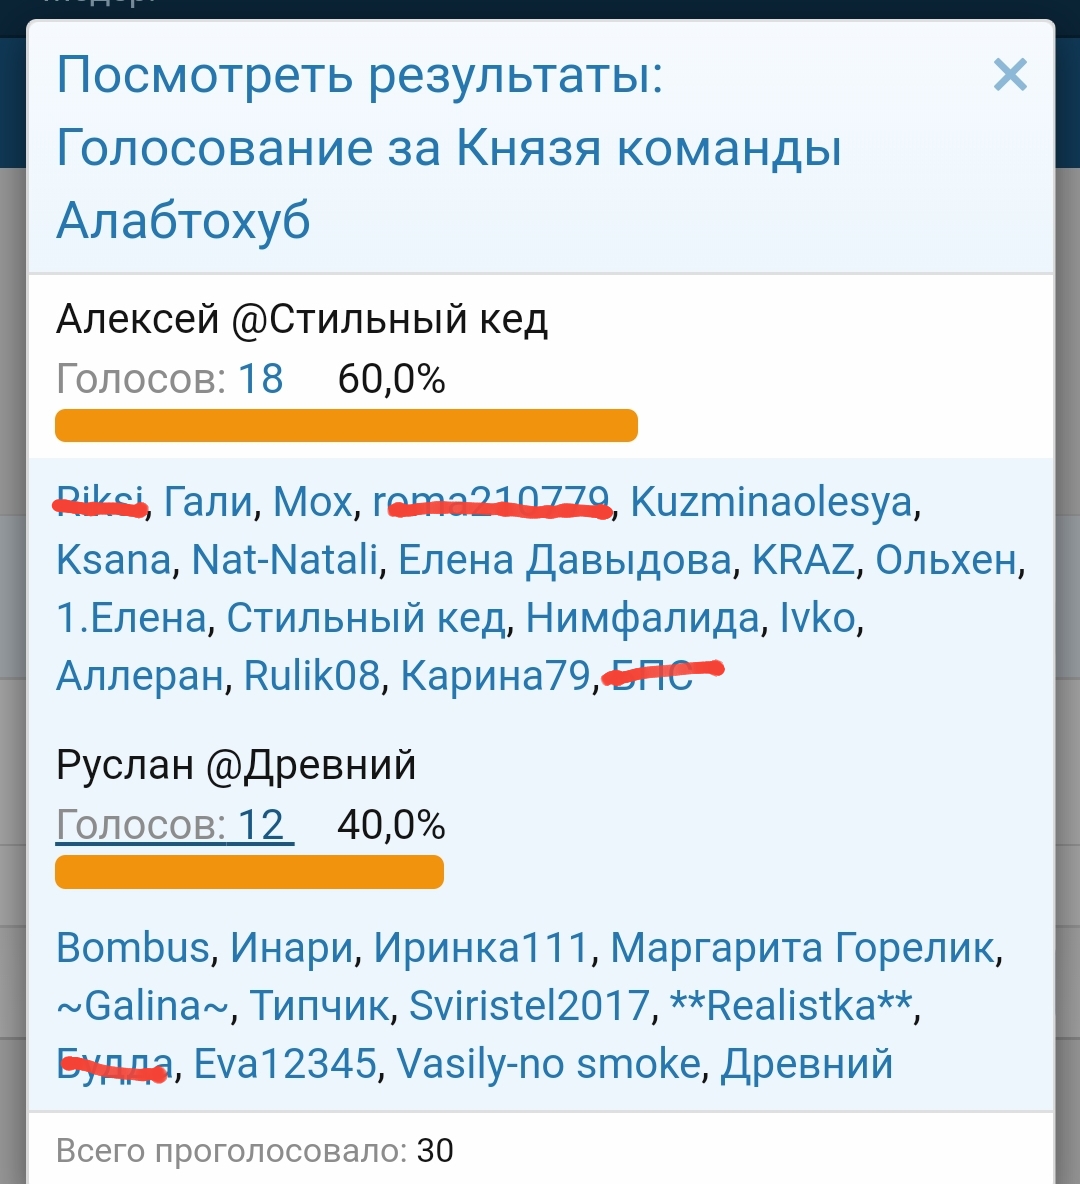
Task: Click Маргарита Горелик voter link
Action: point(803,948)
